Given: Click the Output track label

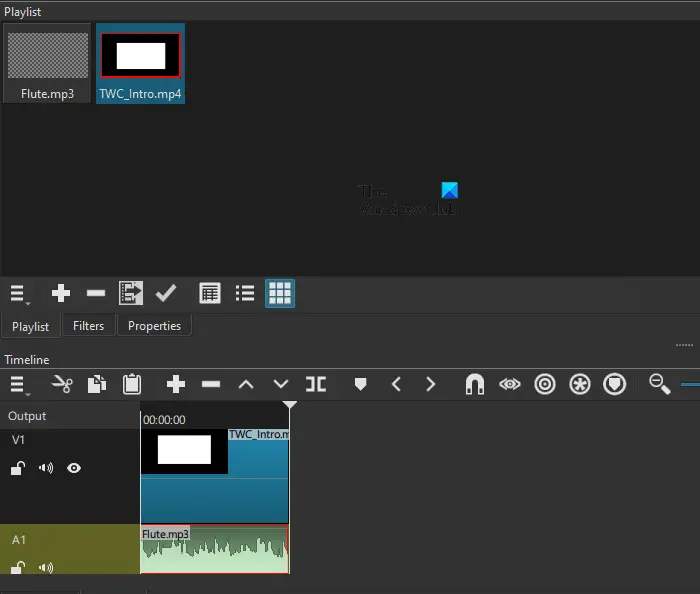Looking at the screenshot, I should click(x=27, y=416).
